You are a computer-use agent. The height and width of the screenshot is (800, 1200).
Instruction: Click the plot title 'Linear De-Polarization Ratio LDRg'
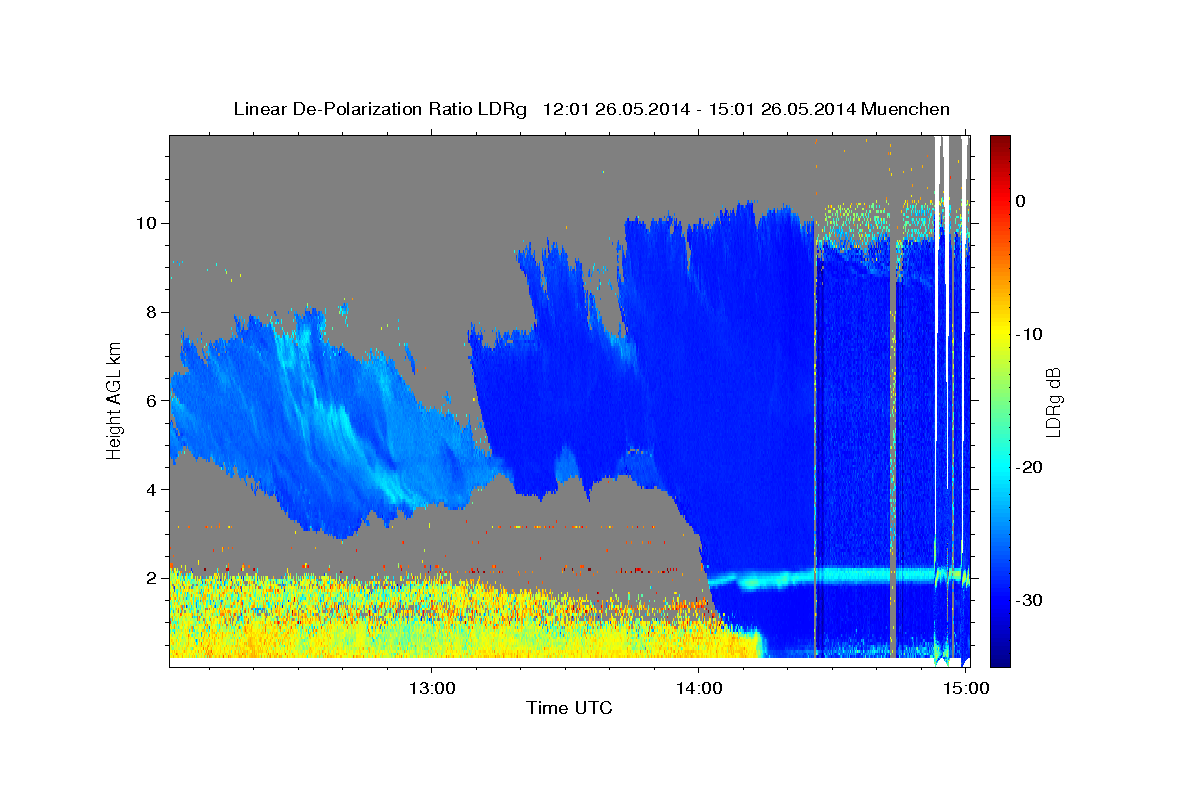(x=379, y=109)
